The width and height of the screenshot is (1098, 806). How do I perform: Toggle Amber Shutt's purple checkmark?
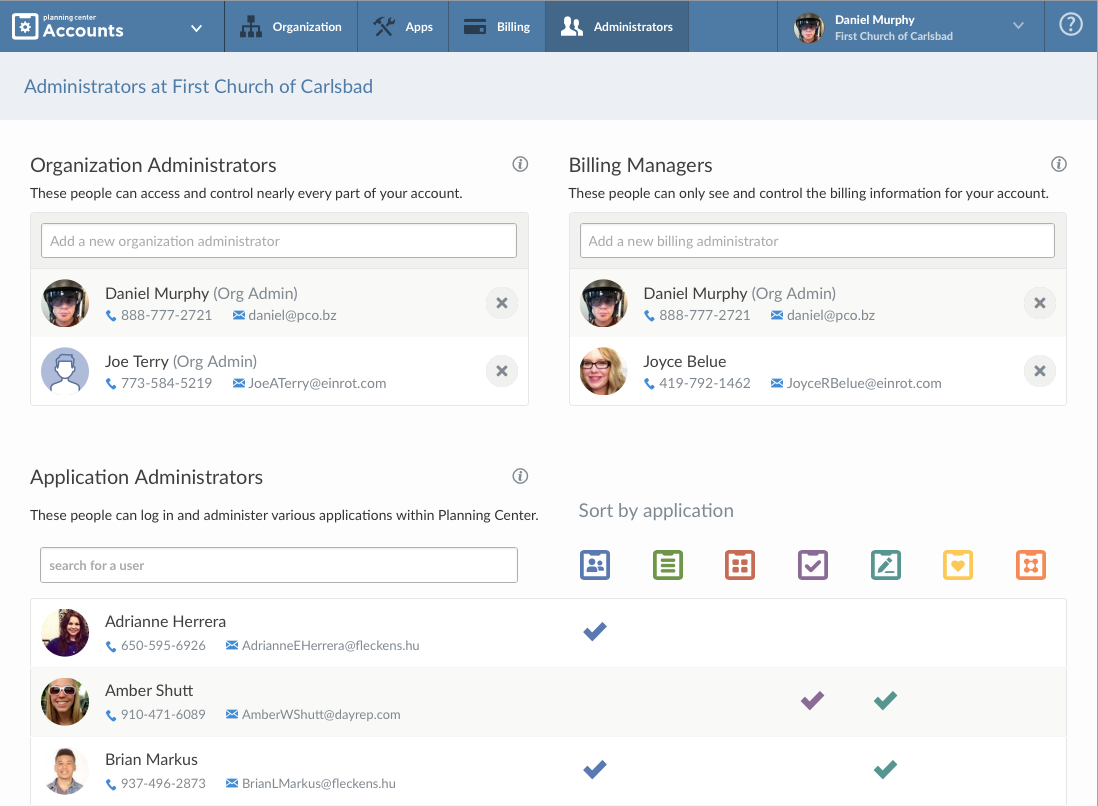tap(812, 700)
